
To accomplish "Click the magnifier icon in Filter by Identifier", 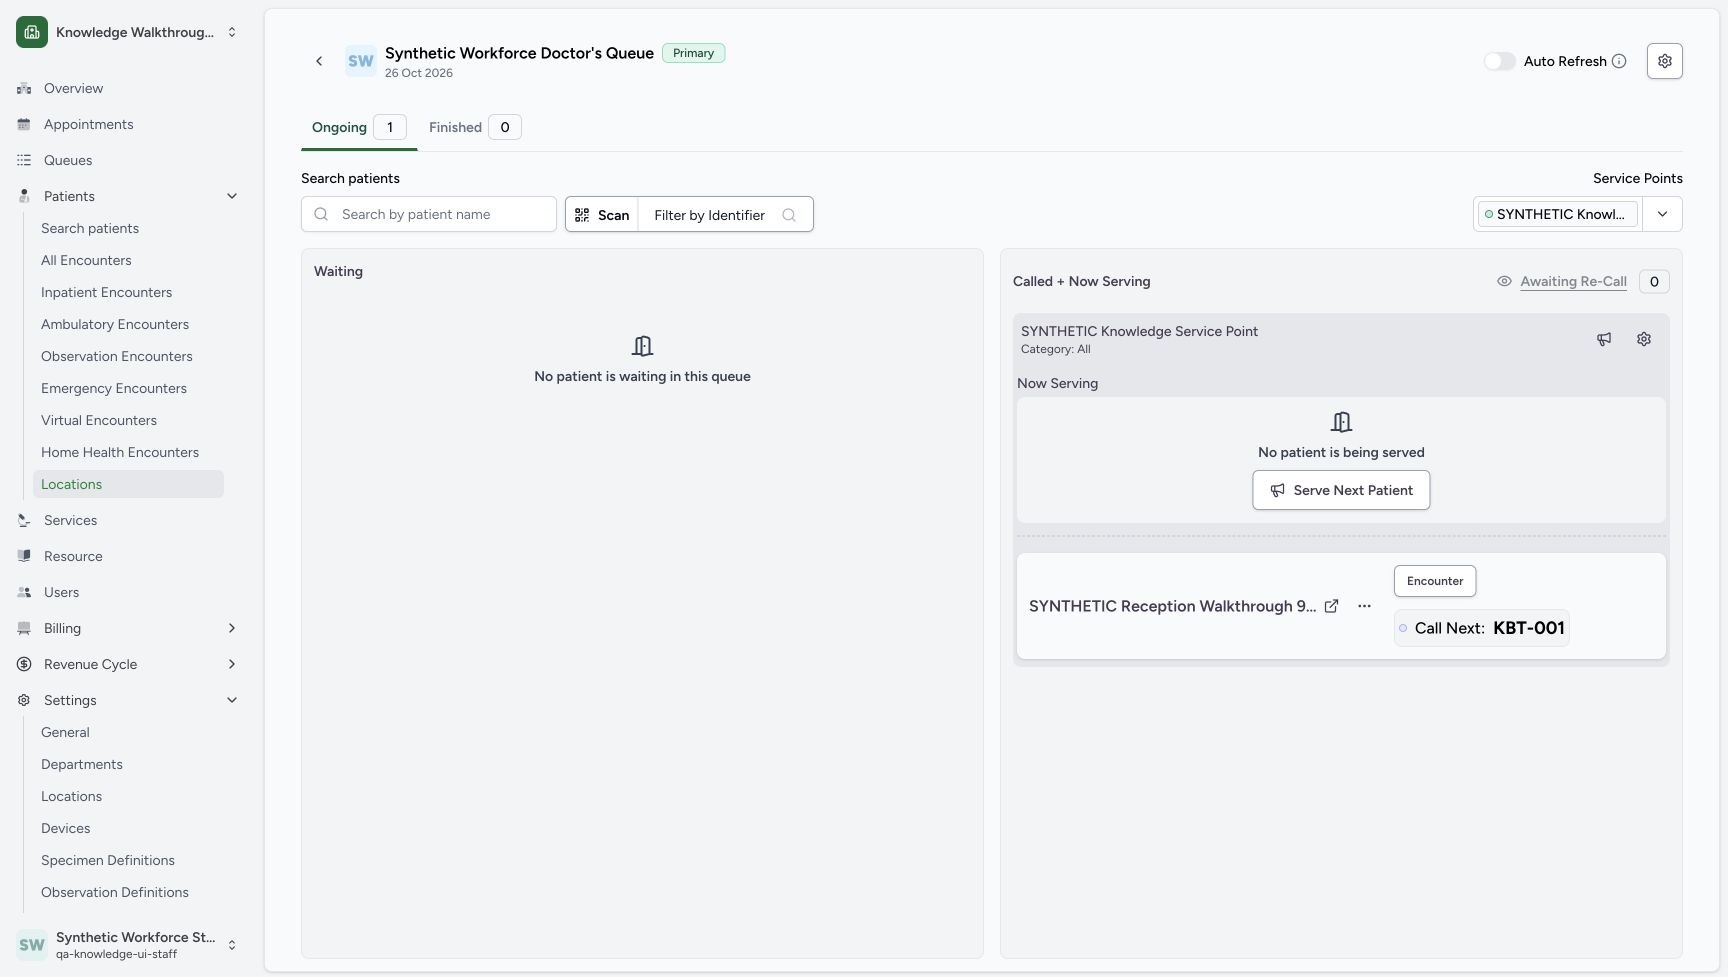I will pos(789,215).
